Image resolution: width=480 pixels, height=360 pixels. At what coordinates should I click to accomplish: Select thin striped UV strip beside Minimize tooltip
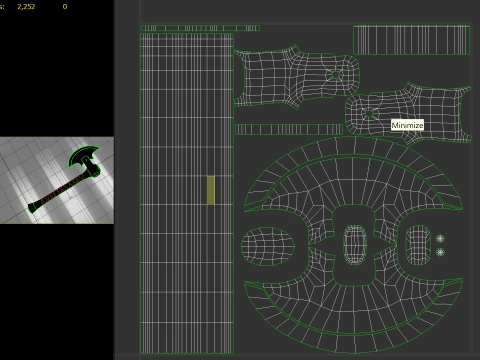(x=289, y=129)
